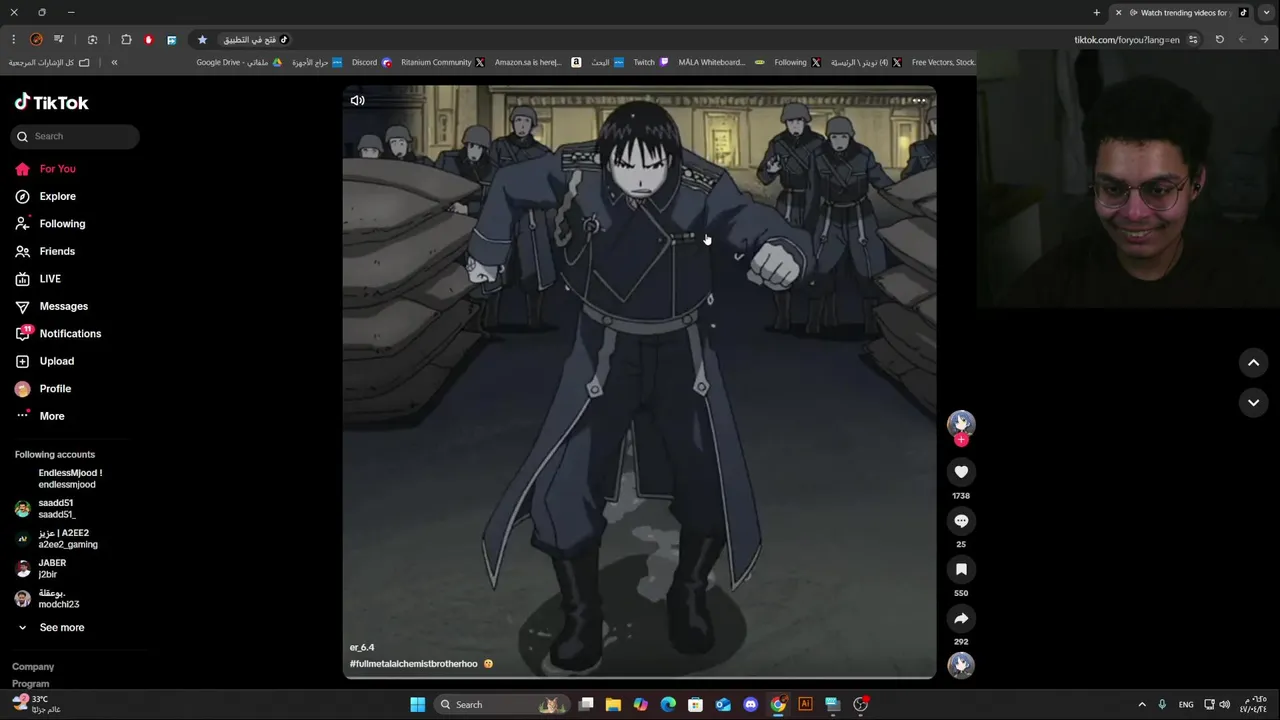
Task: Open File Explorer from the taskbar
Action: [x=613, y=704]
